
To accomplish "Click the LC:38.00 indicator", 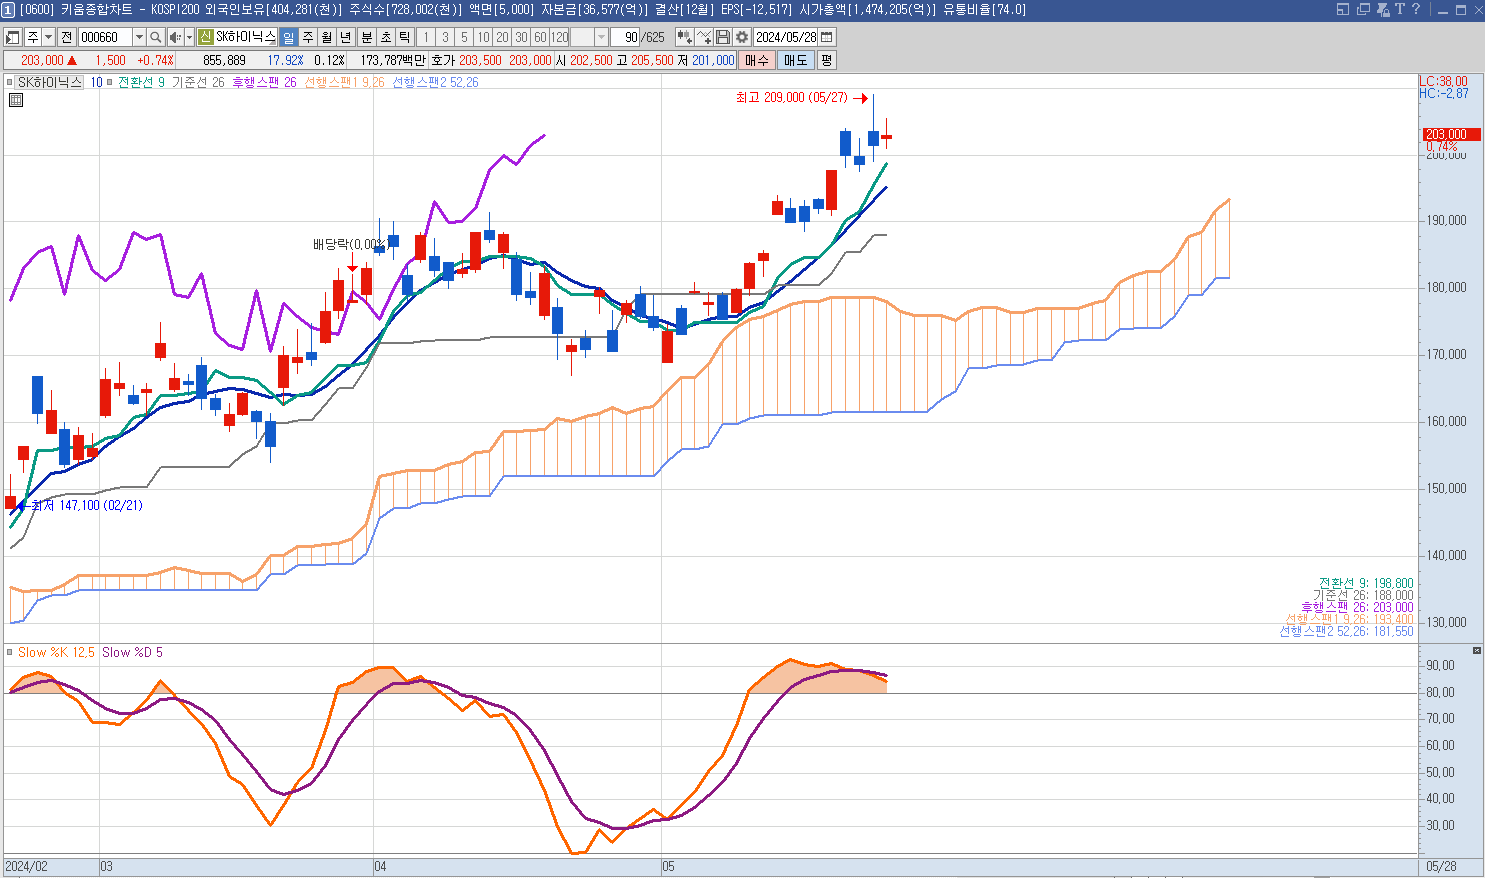I will click(1443, 81).
